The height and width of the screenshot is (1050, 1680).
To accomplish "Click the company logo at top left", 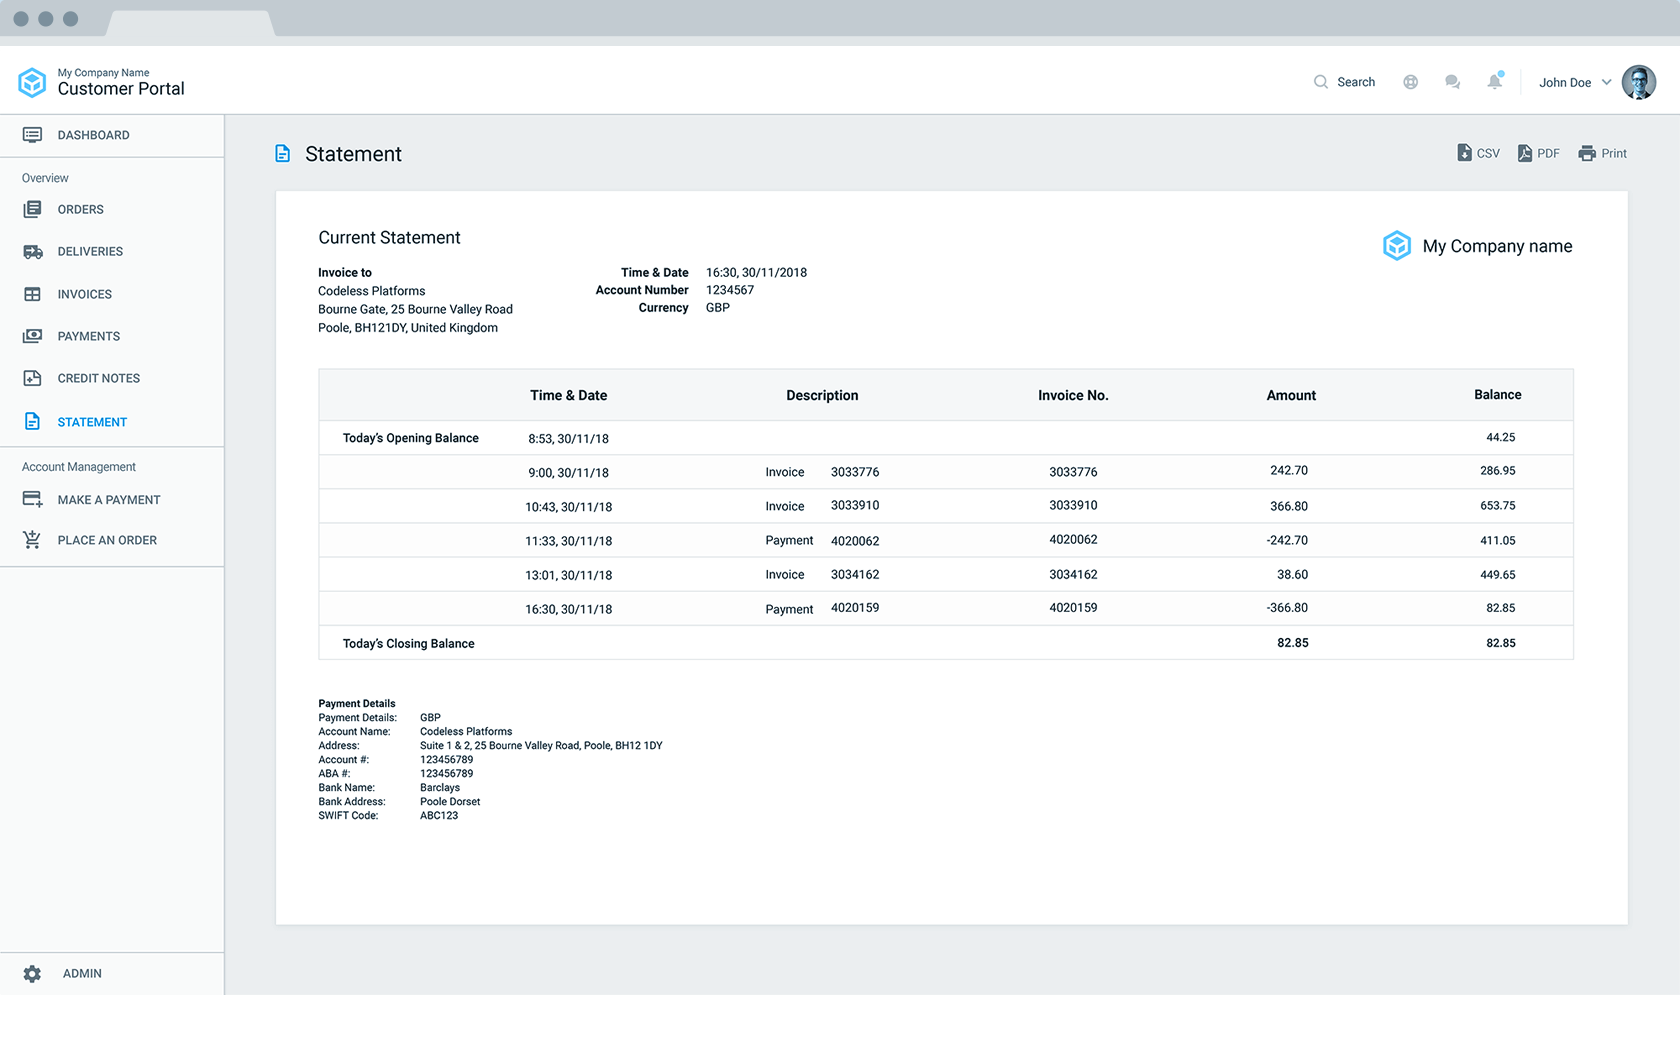I will [x=33, y=82].
